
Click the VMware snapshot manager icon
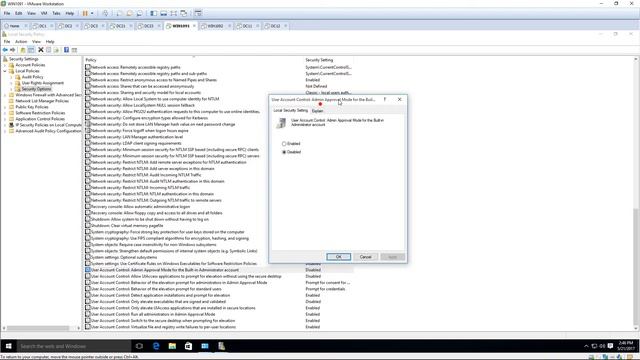[x=140, y=13]
